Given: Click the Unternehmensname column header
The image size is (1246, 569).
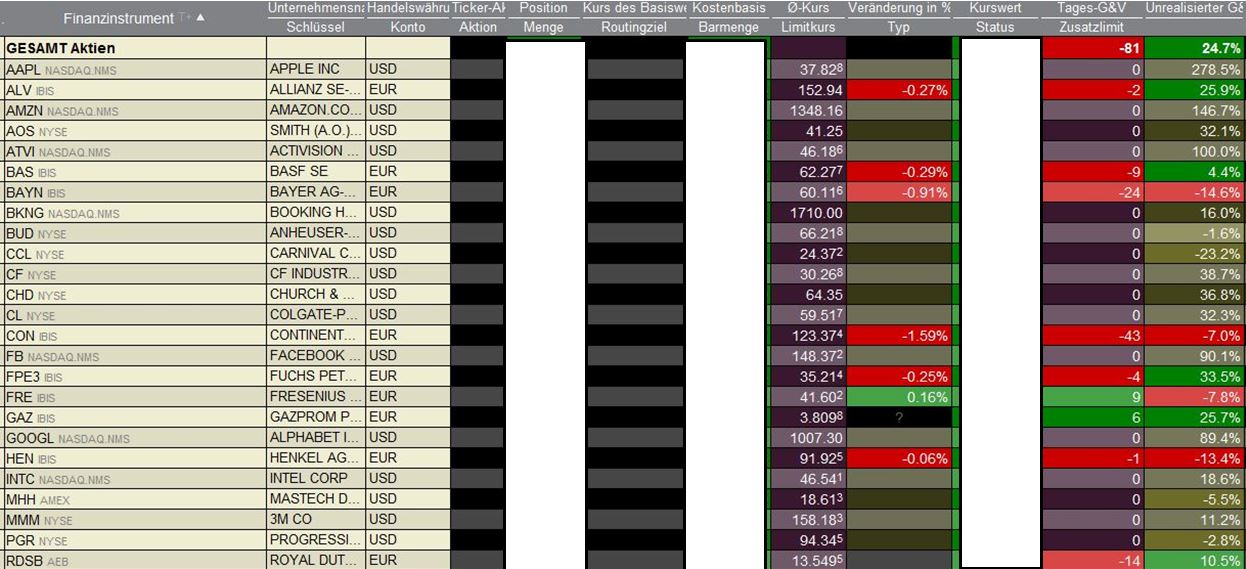Looking at the screenshot, I should 316,8.
